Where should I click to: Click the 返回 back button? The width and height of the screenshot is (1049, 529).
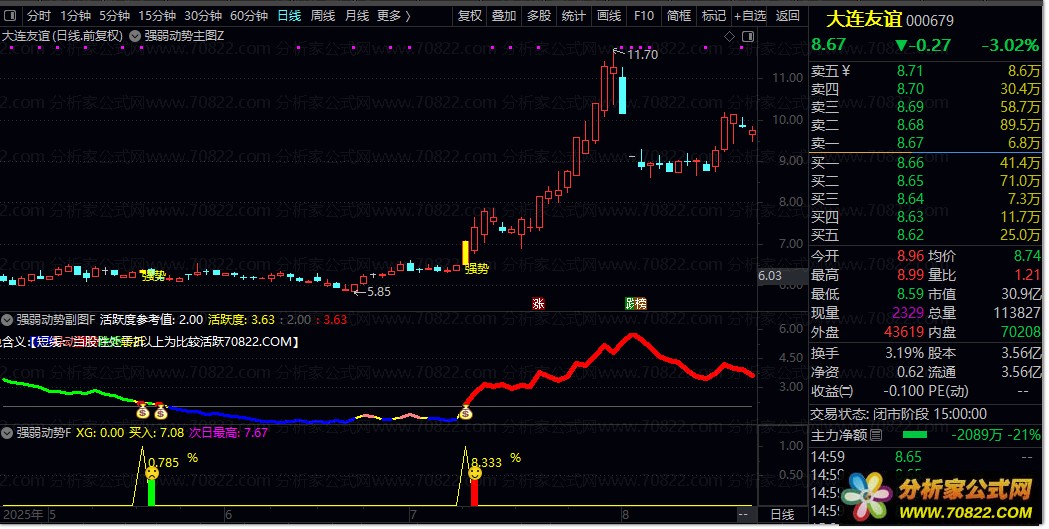(787, 15)
